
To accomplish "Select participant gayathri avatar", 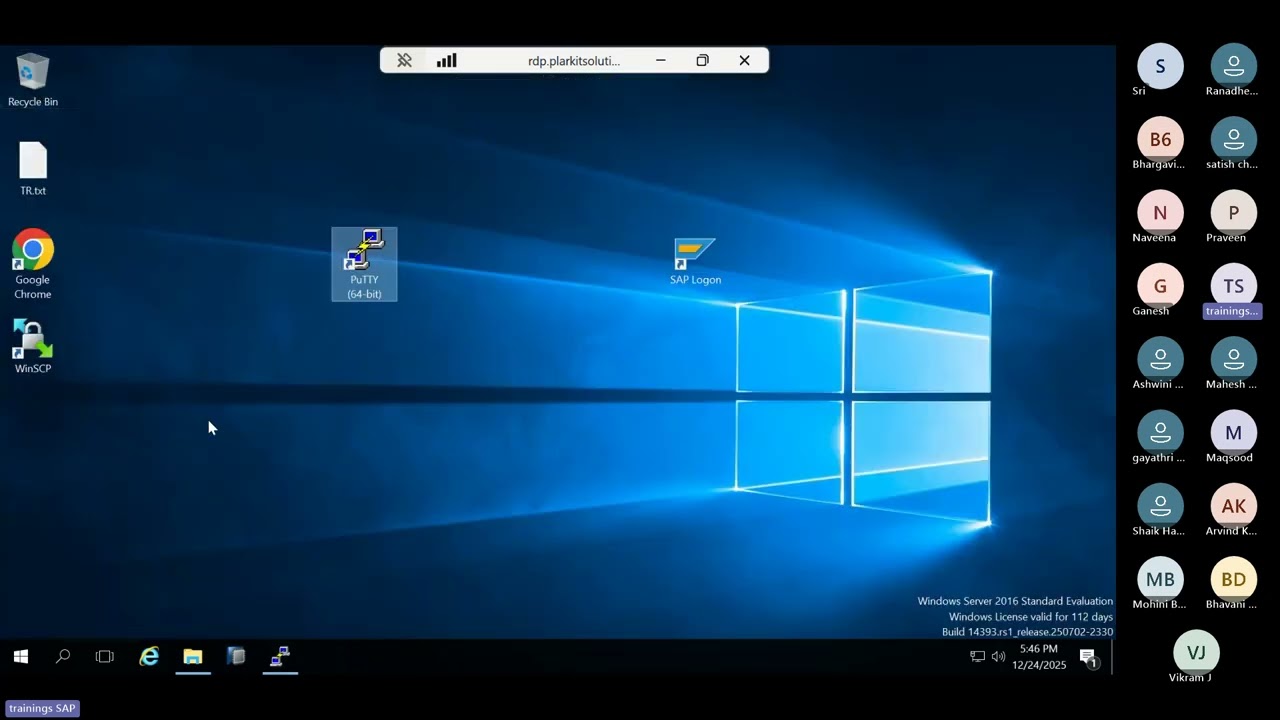I will [x=1160, y=432].
